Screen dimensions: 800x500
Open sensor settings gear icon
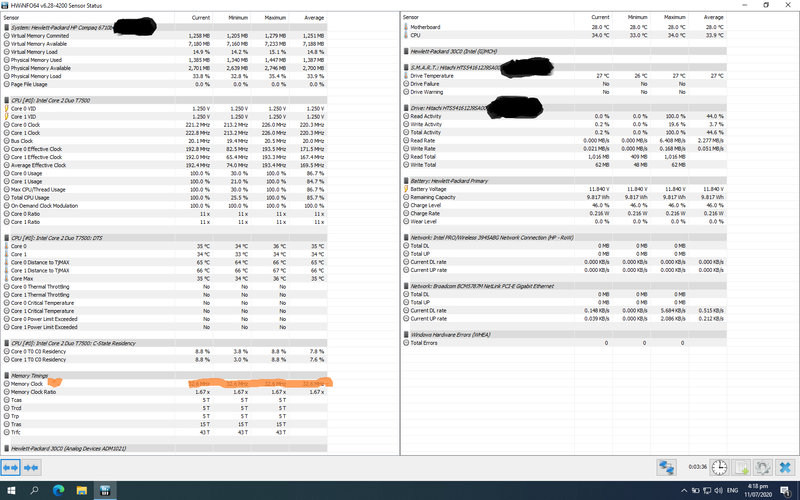click(761, 468)
